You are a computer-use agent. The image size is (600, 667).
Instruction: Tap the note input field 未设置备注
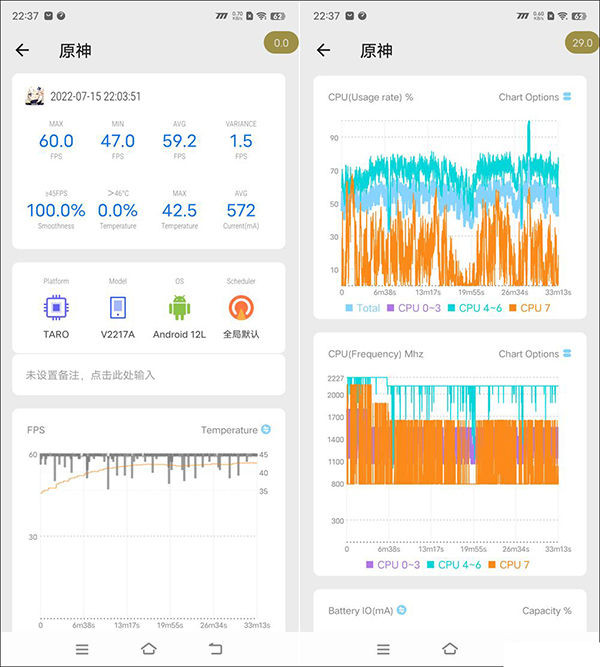[148, 375]
